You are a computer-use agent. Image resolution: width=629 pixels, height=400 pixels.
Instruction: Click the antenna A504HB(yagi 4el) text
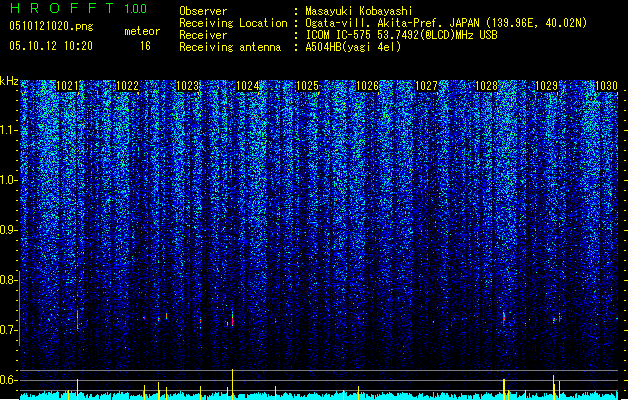tap(353, 47)
